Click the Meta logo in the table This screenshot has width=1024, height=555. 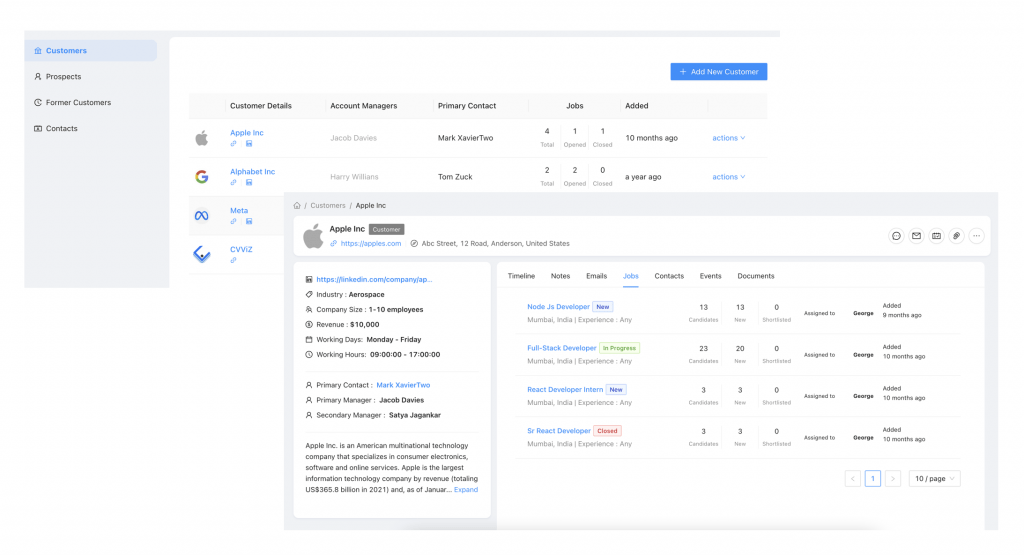[x=202, y=215]
